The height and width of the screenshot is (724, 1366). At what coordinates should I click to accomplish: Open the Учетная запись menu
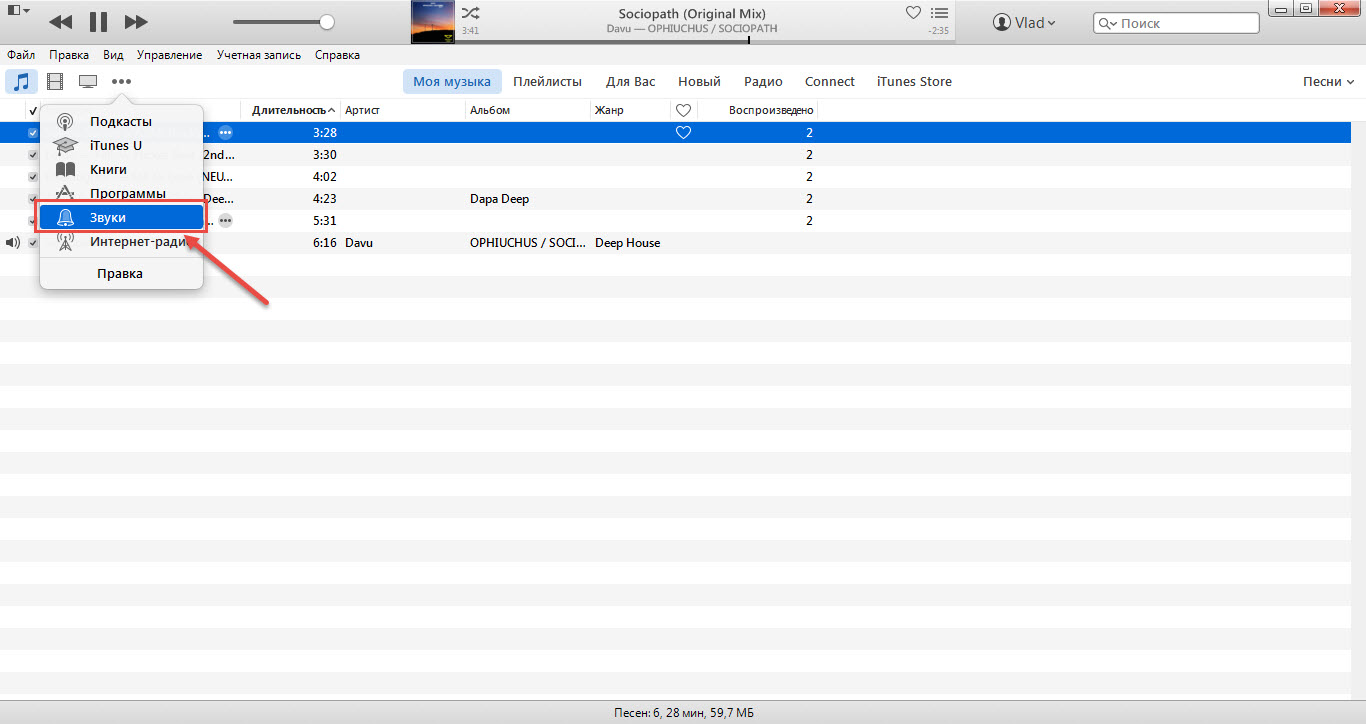[258, 55]
